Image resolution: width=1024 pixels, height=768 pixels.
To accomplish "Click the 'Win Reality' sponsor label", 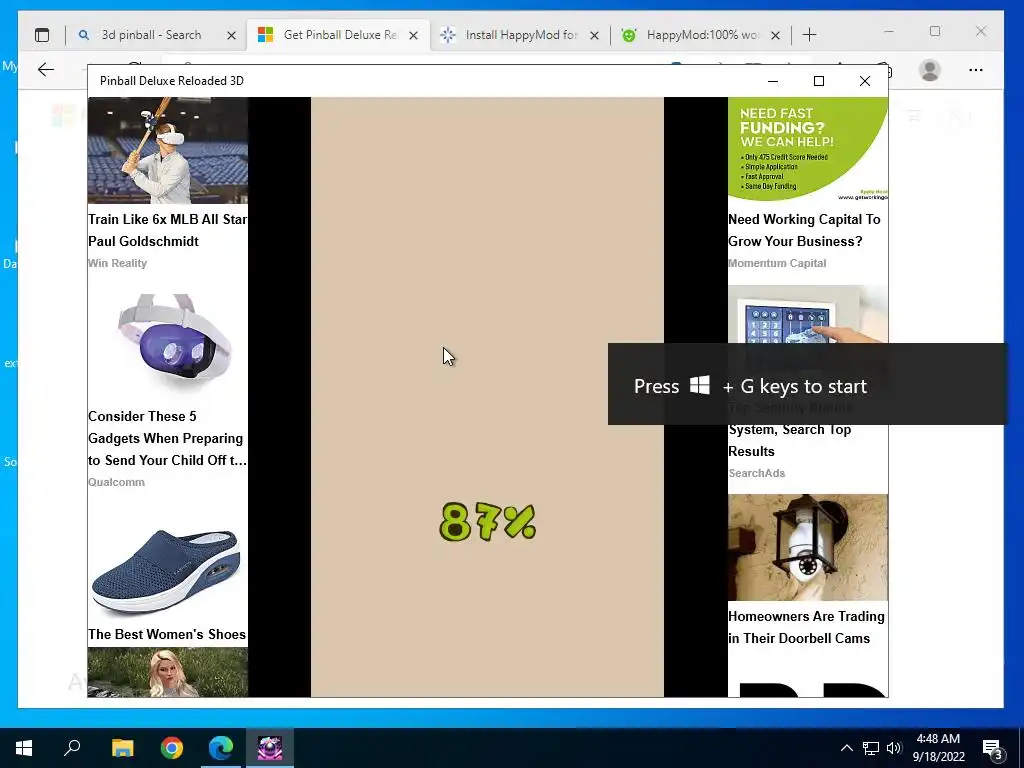I will coord(118,263).
